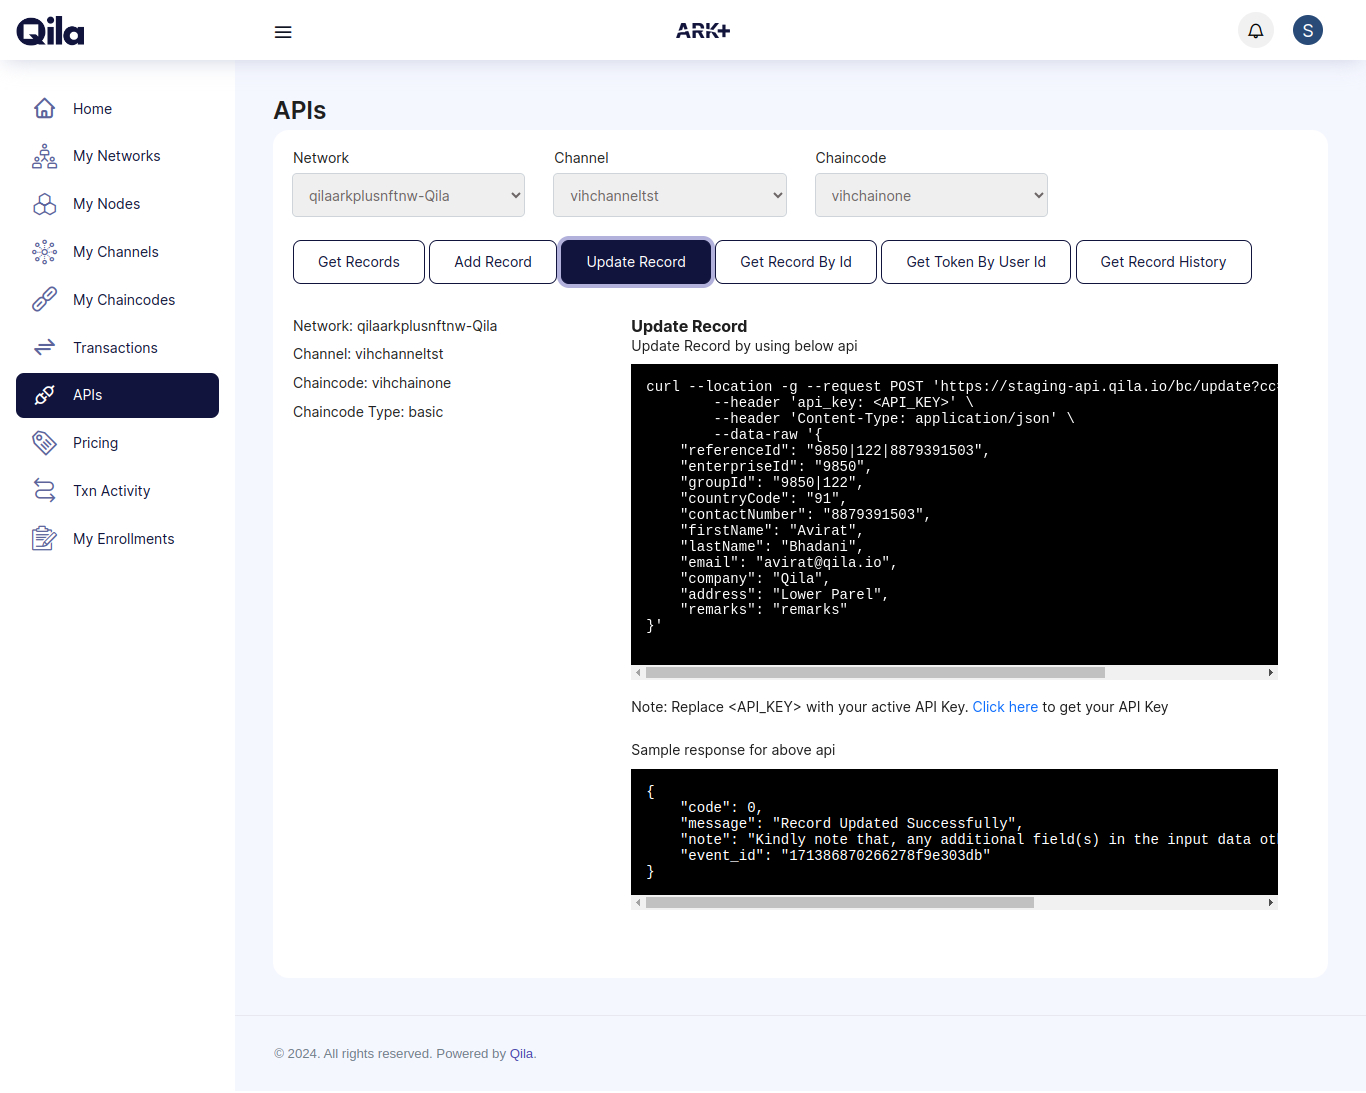Image resolution: width=1366 pixels, height=1093 pixels.
Task: Toggle the hamburger menu icon
Action: point(283,32)
